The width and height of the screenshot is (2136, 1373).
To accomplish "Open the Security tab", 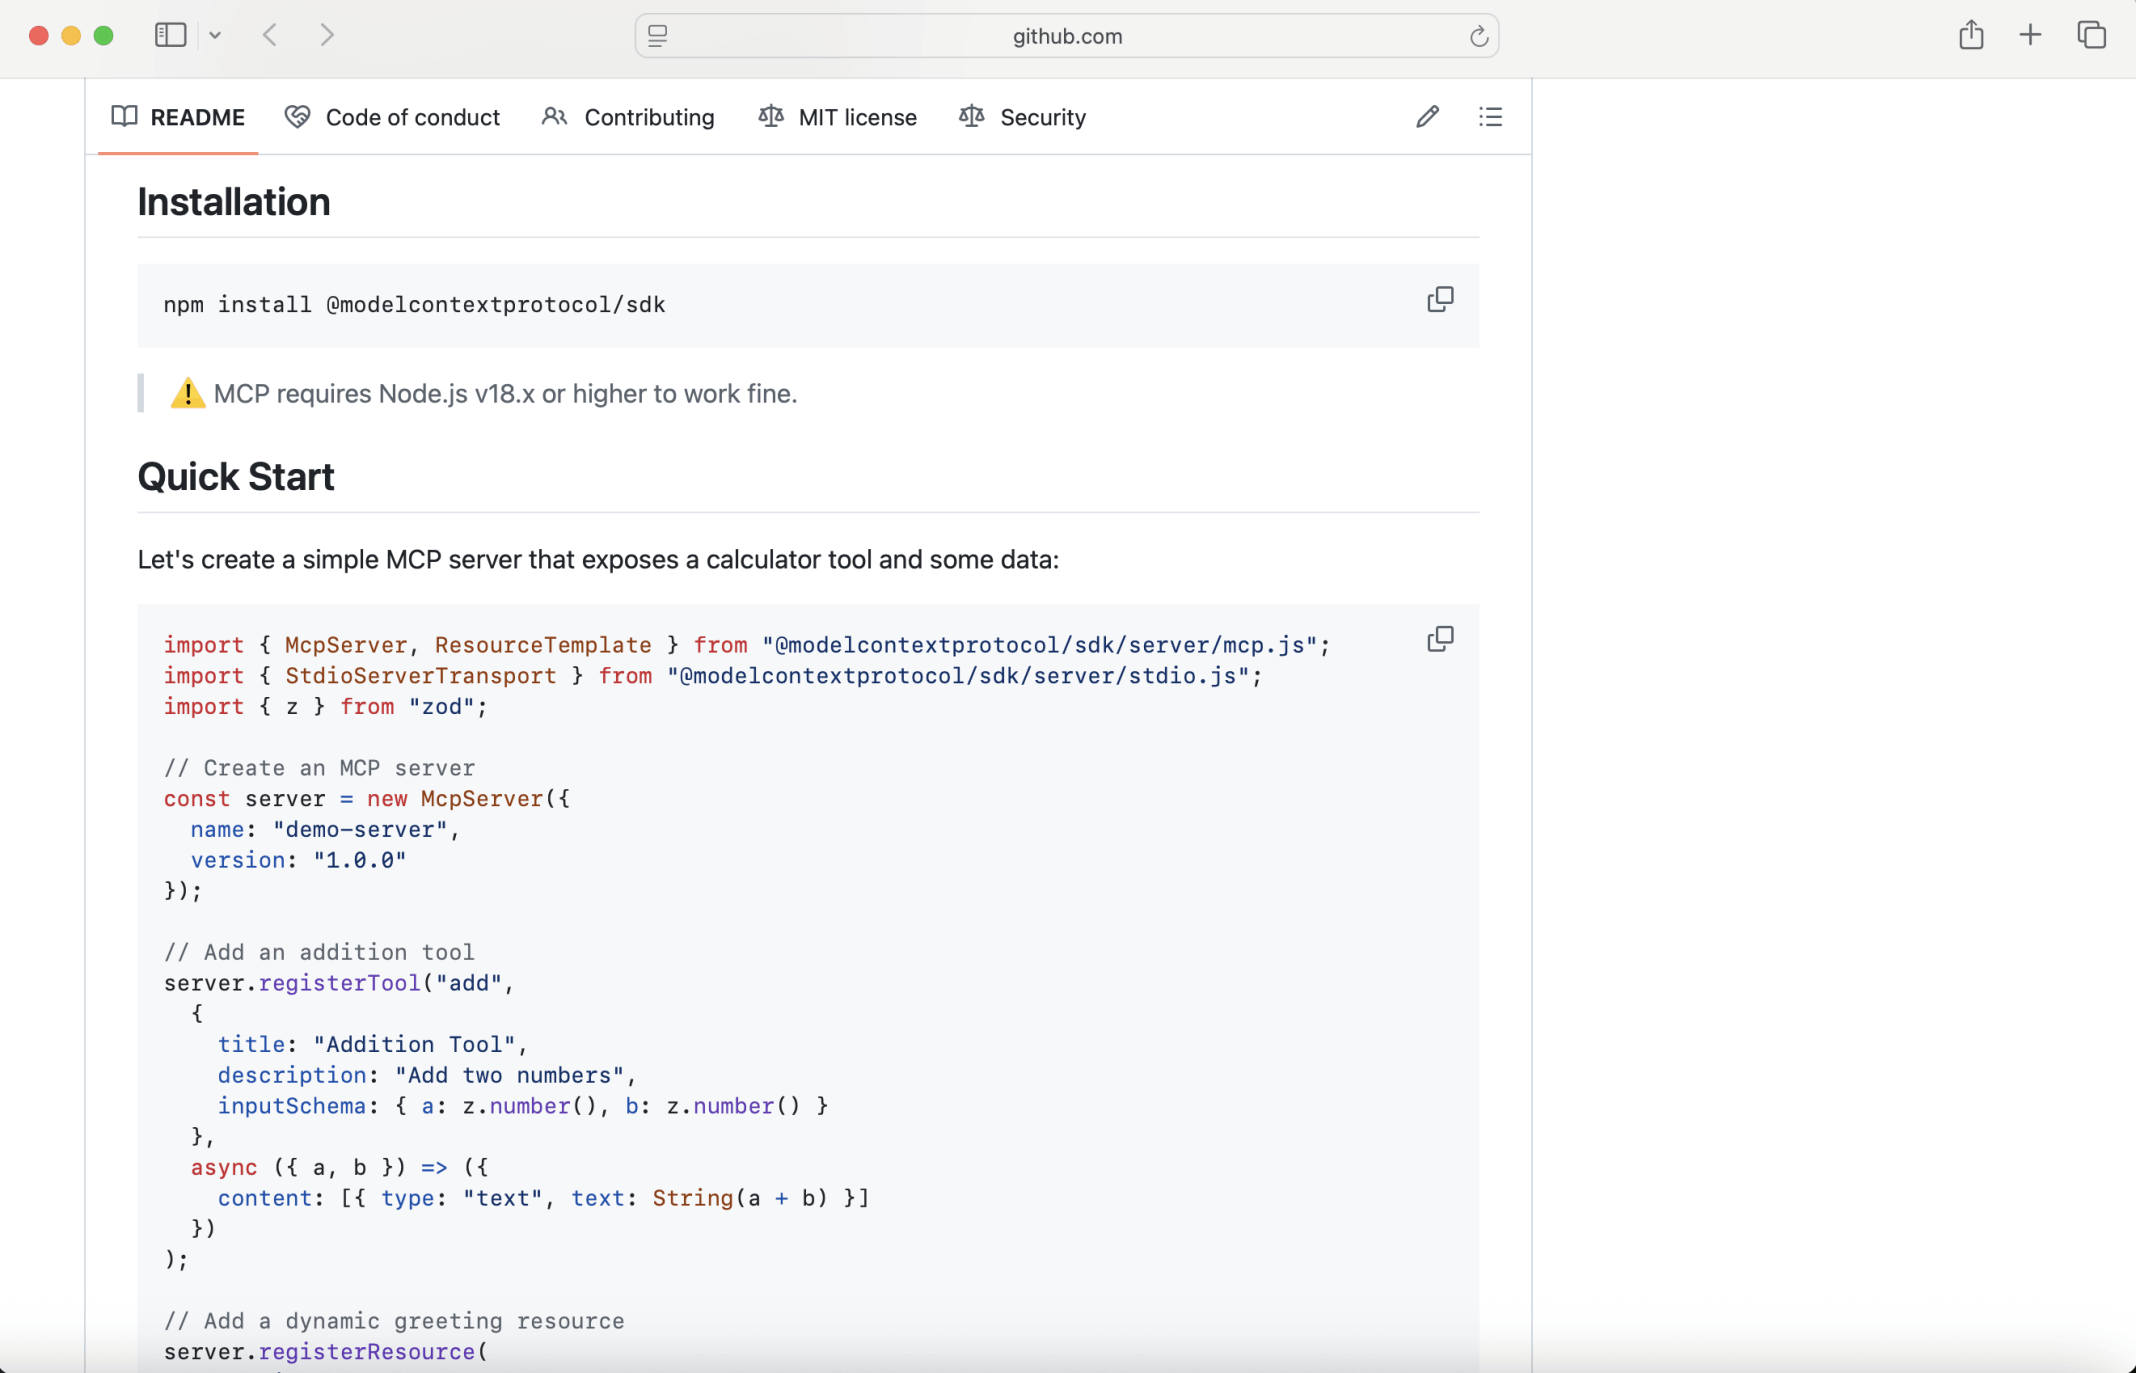I will 1022,117.
